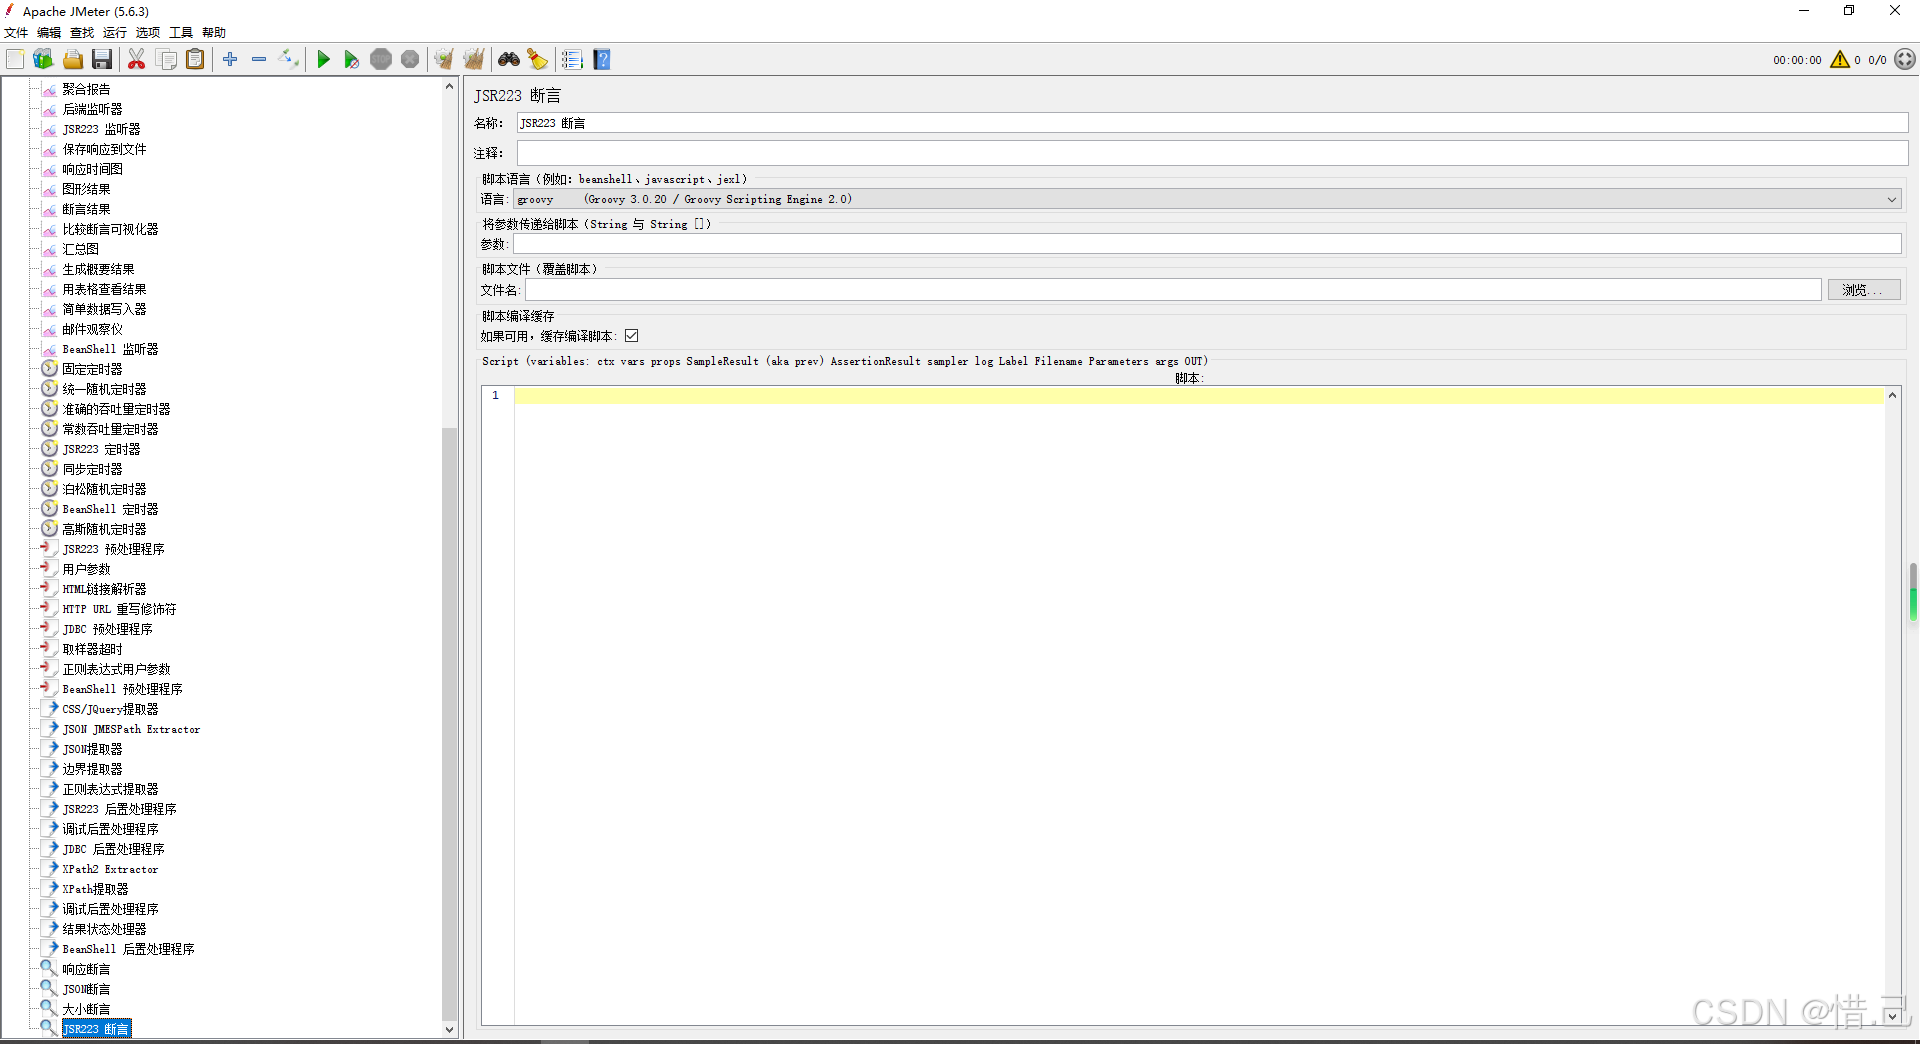Viewport: 1920px width, 1044px height.
Task: Click into the 注释 comment field
Action: 1212,153
